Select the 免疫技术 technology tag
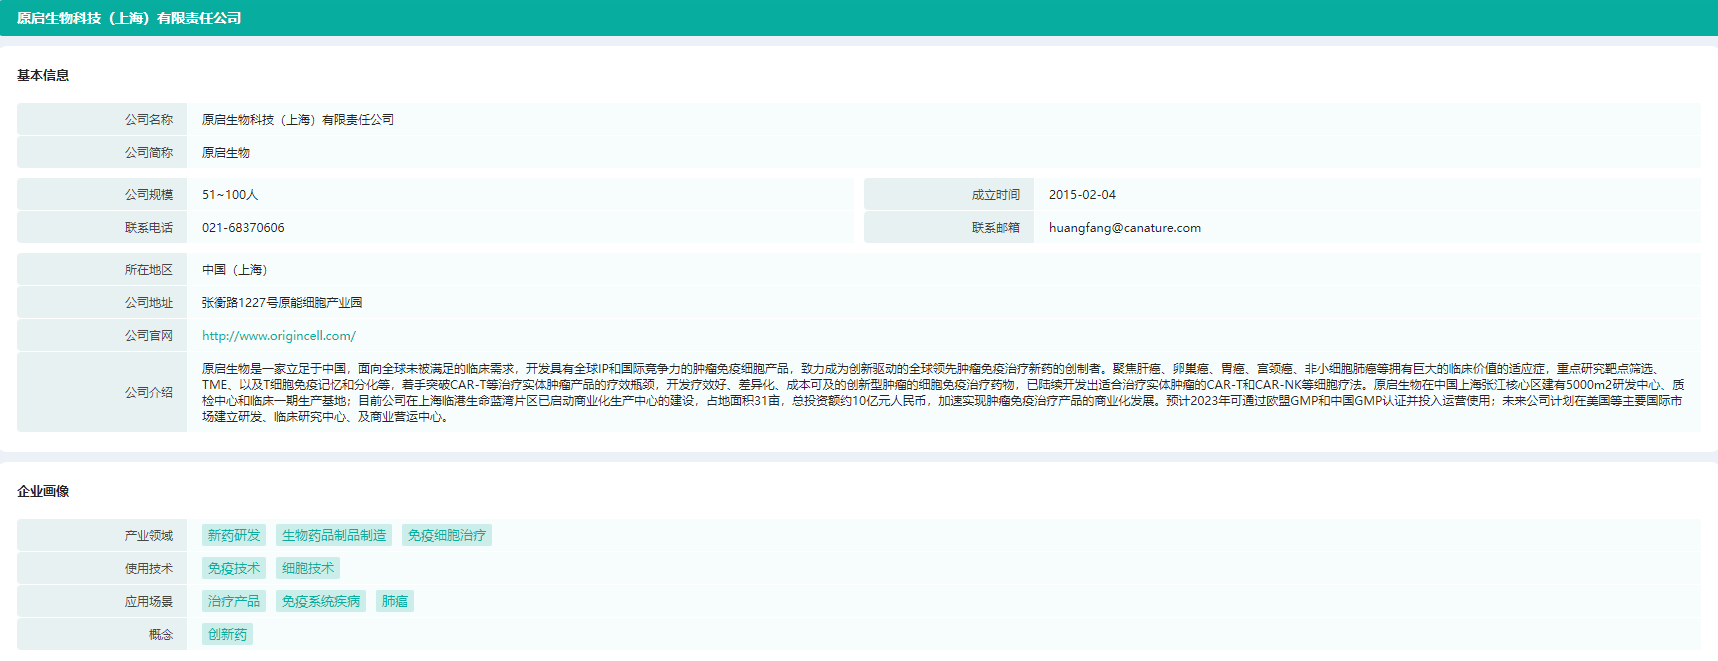This screenshot has width=1718, height=661. click(234, 569)
